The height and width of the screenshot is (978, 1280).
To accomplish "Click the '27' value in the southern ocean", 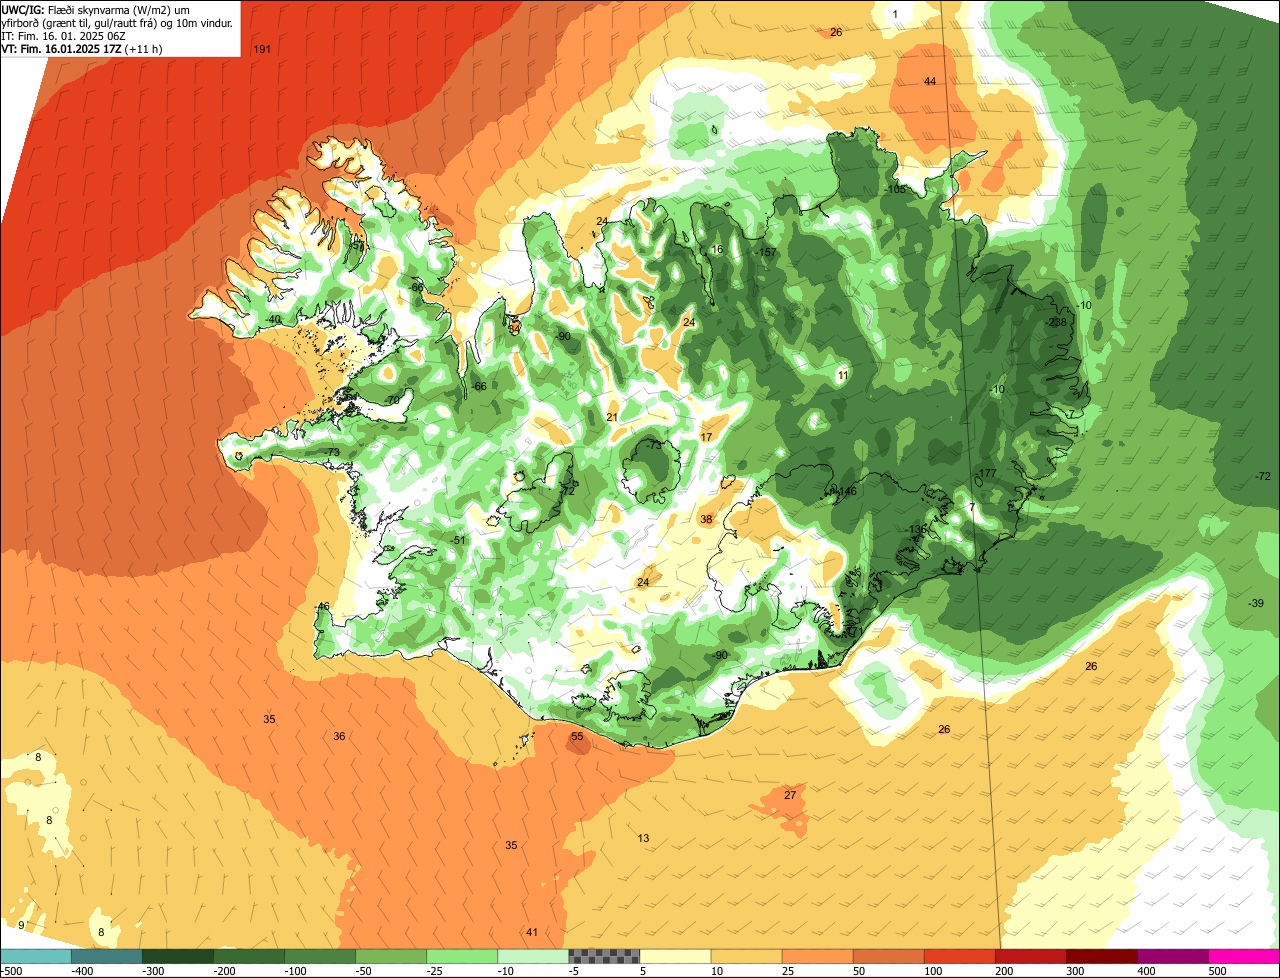I will [x=790, y=796].
